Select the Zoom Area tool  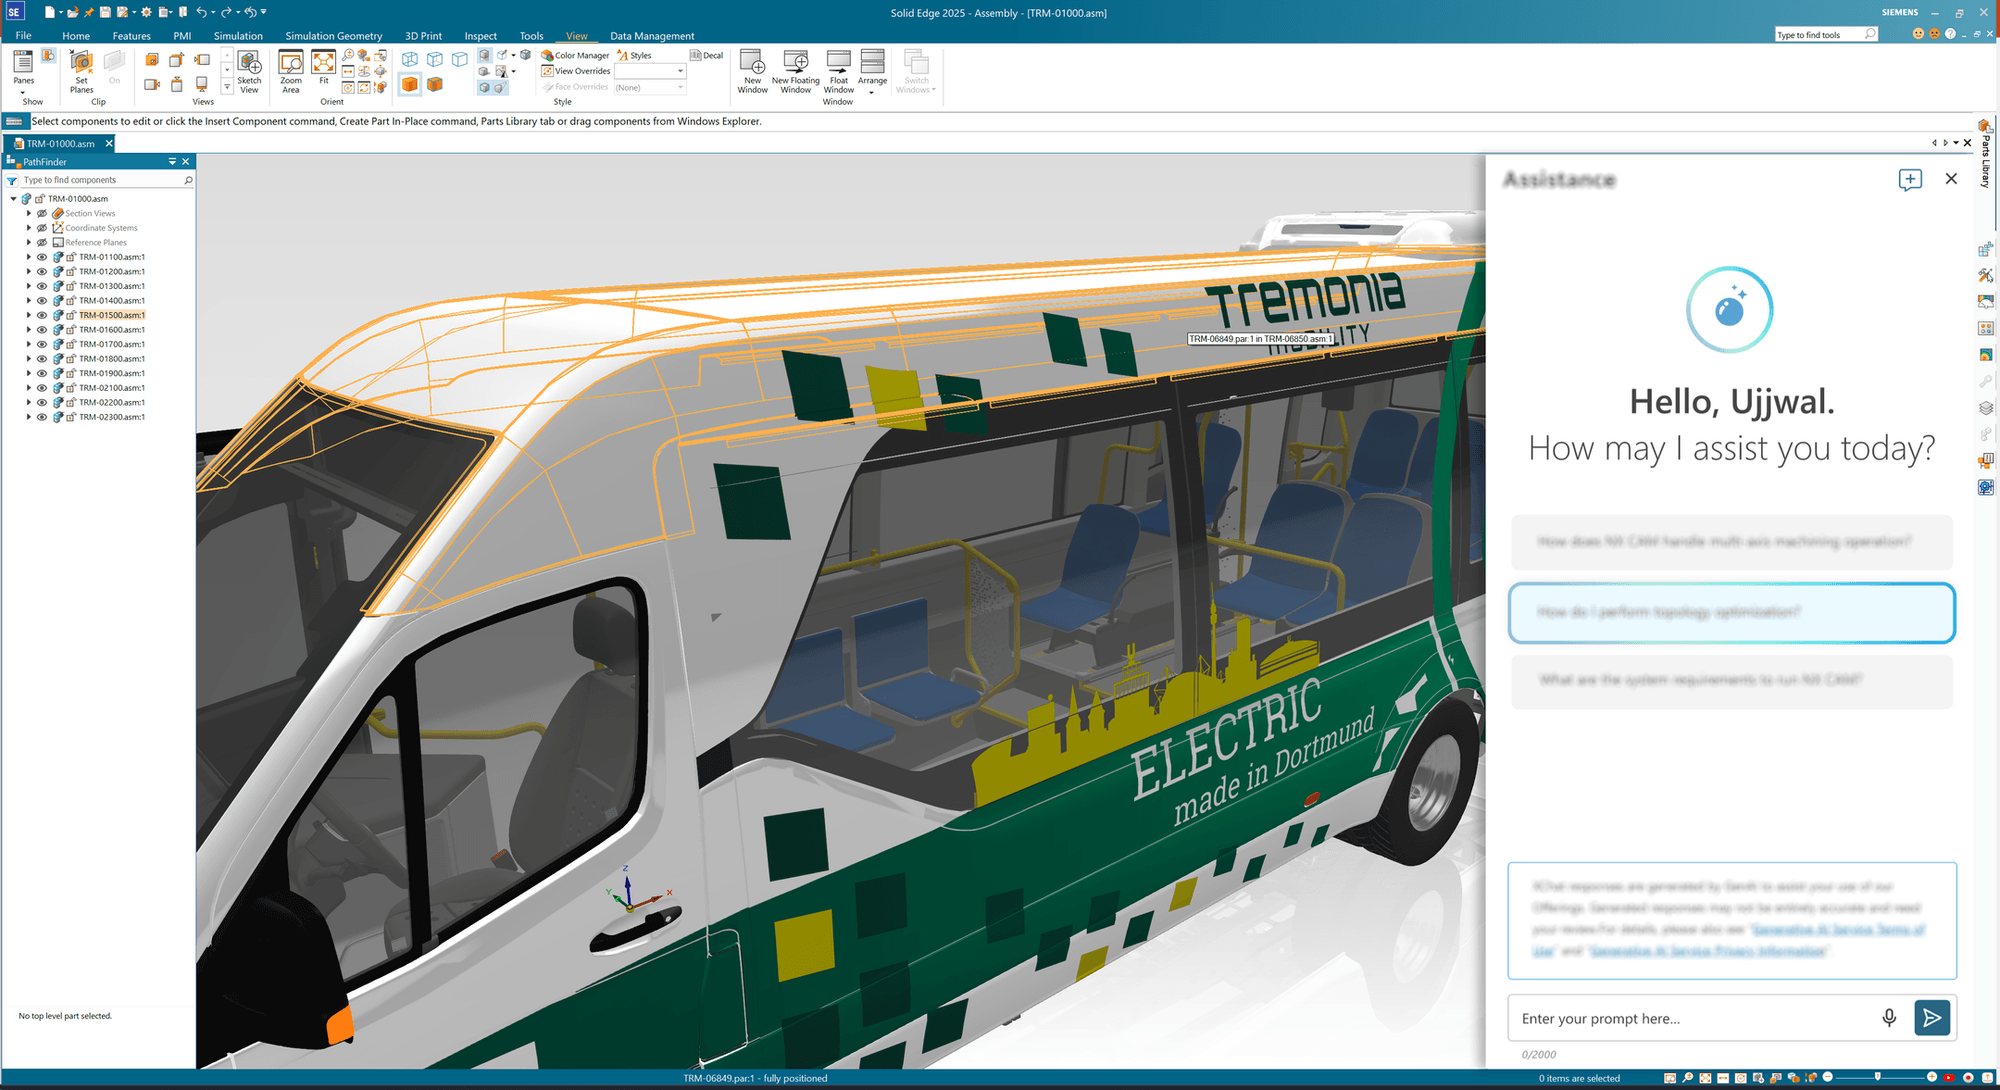(x=290, y=72)
